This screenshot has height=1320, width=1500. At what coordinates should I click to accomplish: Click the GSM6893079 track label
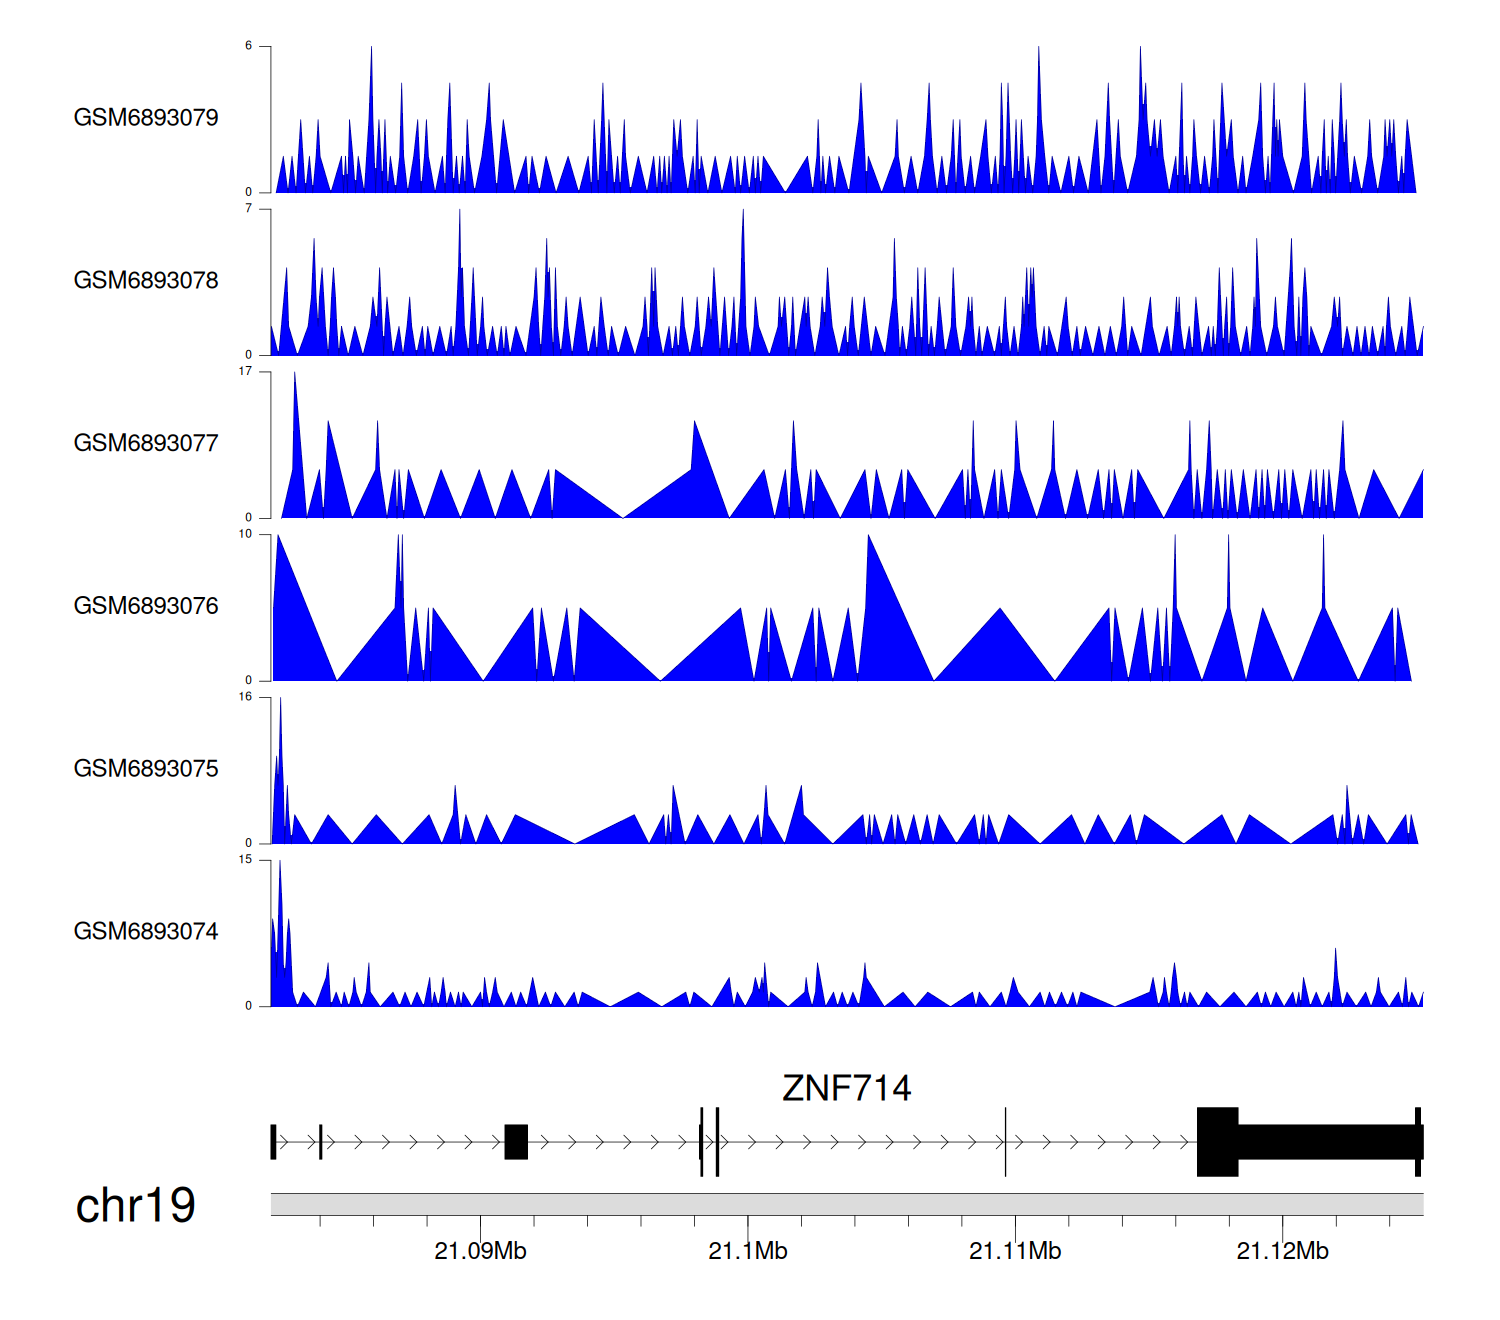pos(146,118)
